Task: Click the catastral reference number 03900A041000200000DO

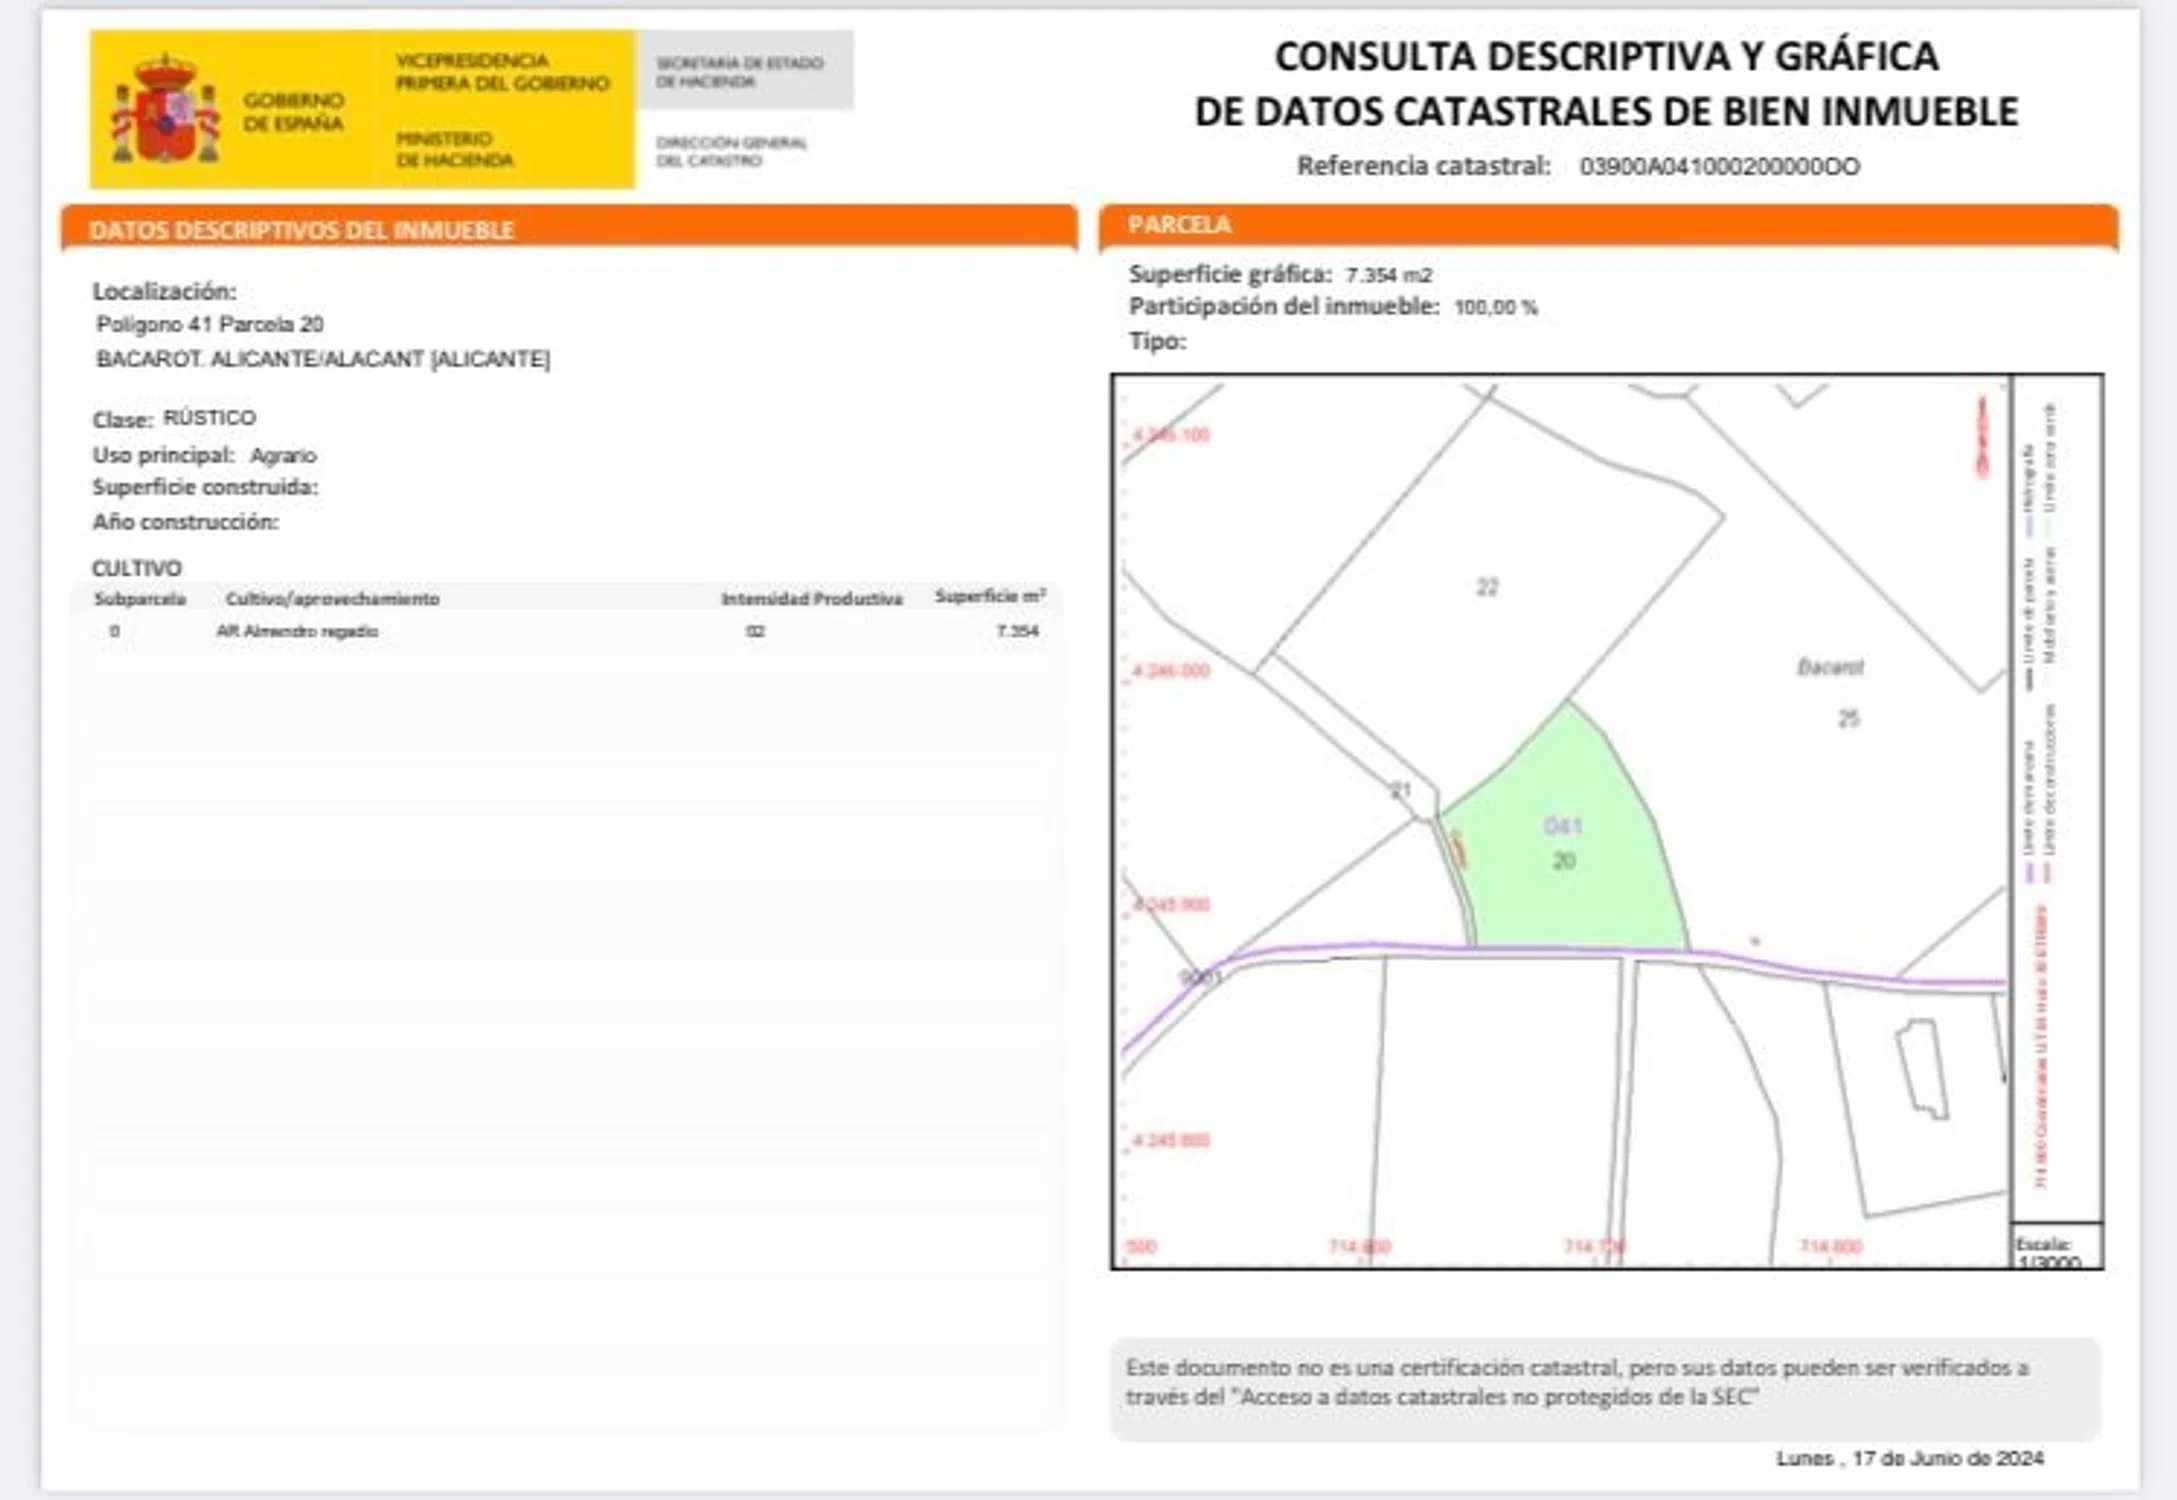Action: tap(1718, 167)
